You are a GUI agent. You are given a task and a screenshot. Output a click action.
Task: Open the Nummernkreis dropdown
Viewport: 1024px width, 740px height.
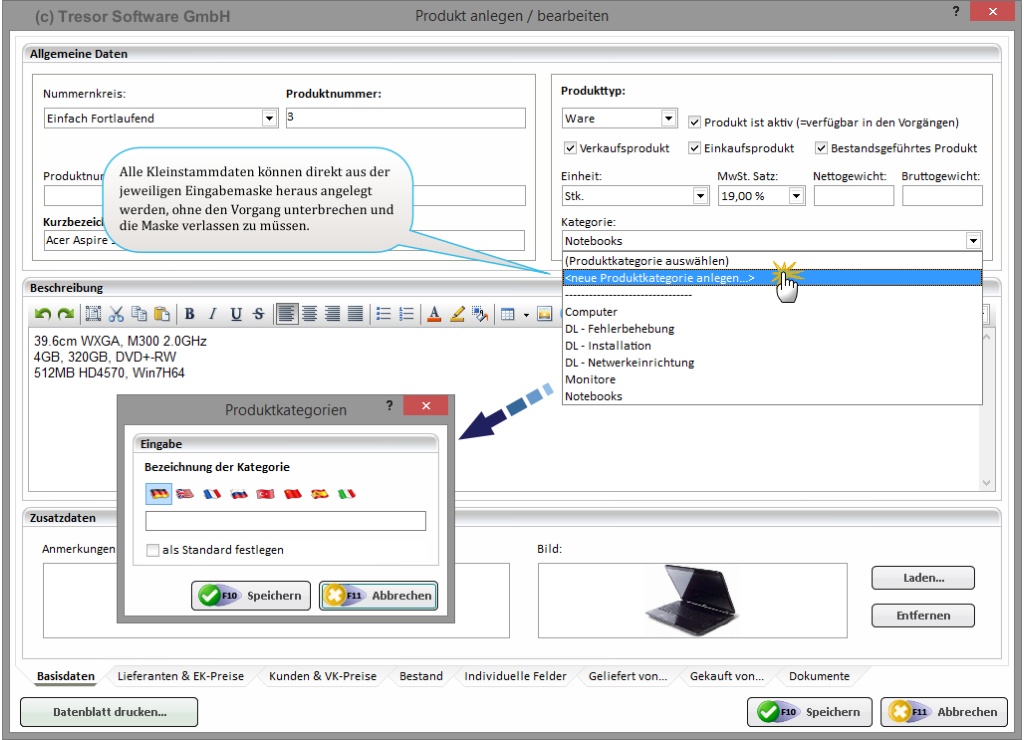[269, 118]
